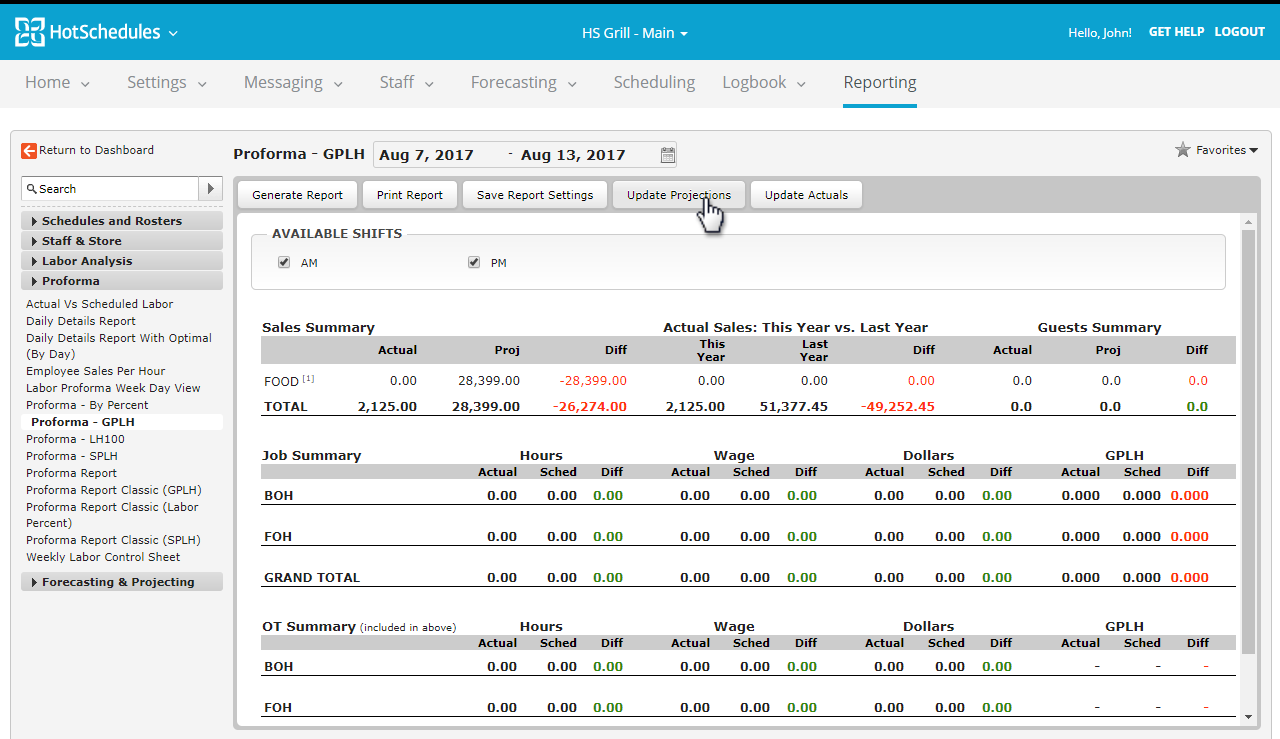Open the Favorites dropdown

click(1227, 150)
